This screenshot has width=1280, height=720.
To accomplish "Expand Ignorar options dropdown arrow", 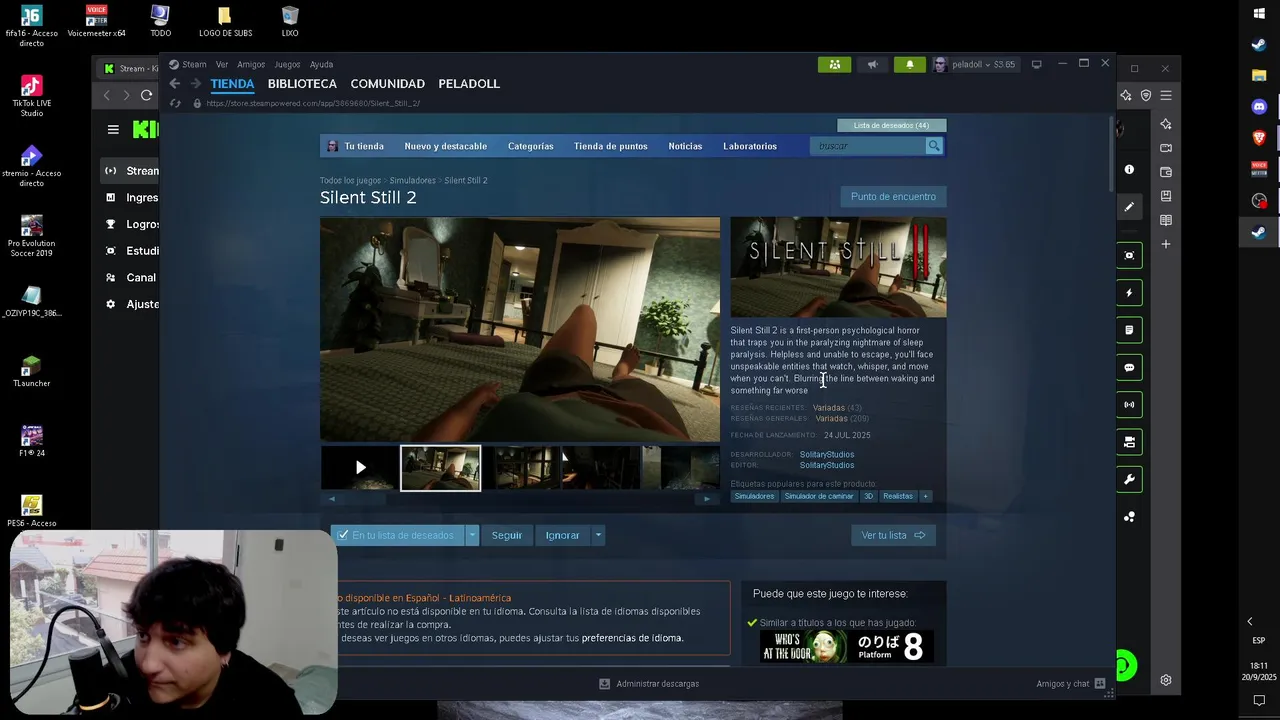I will [598, 535].
